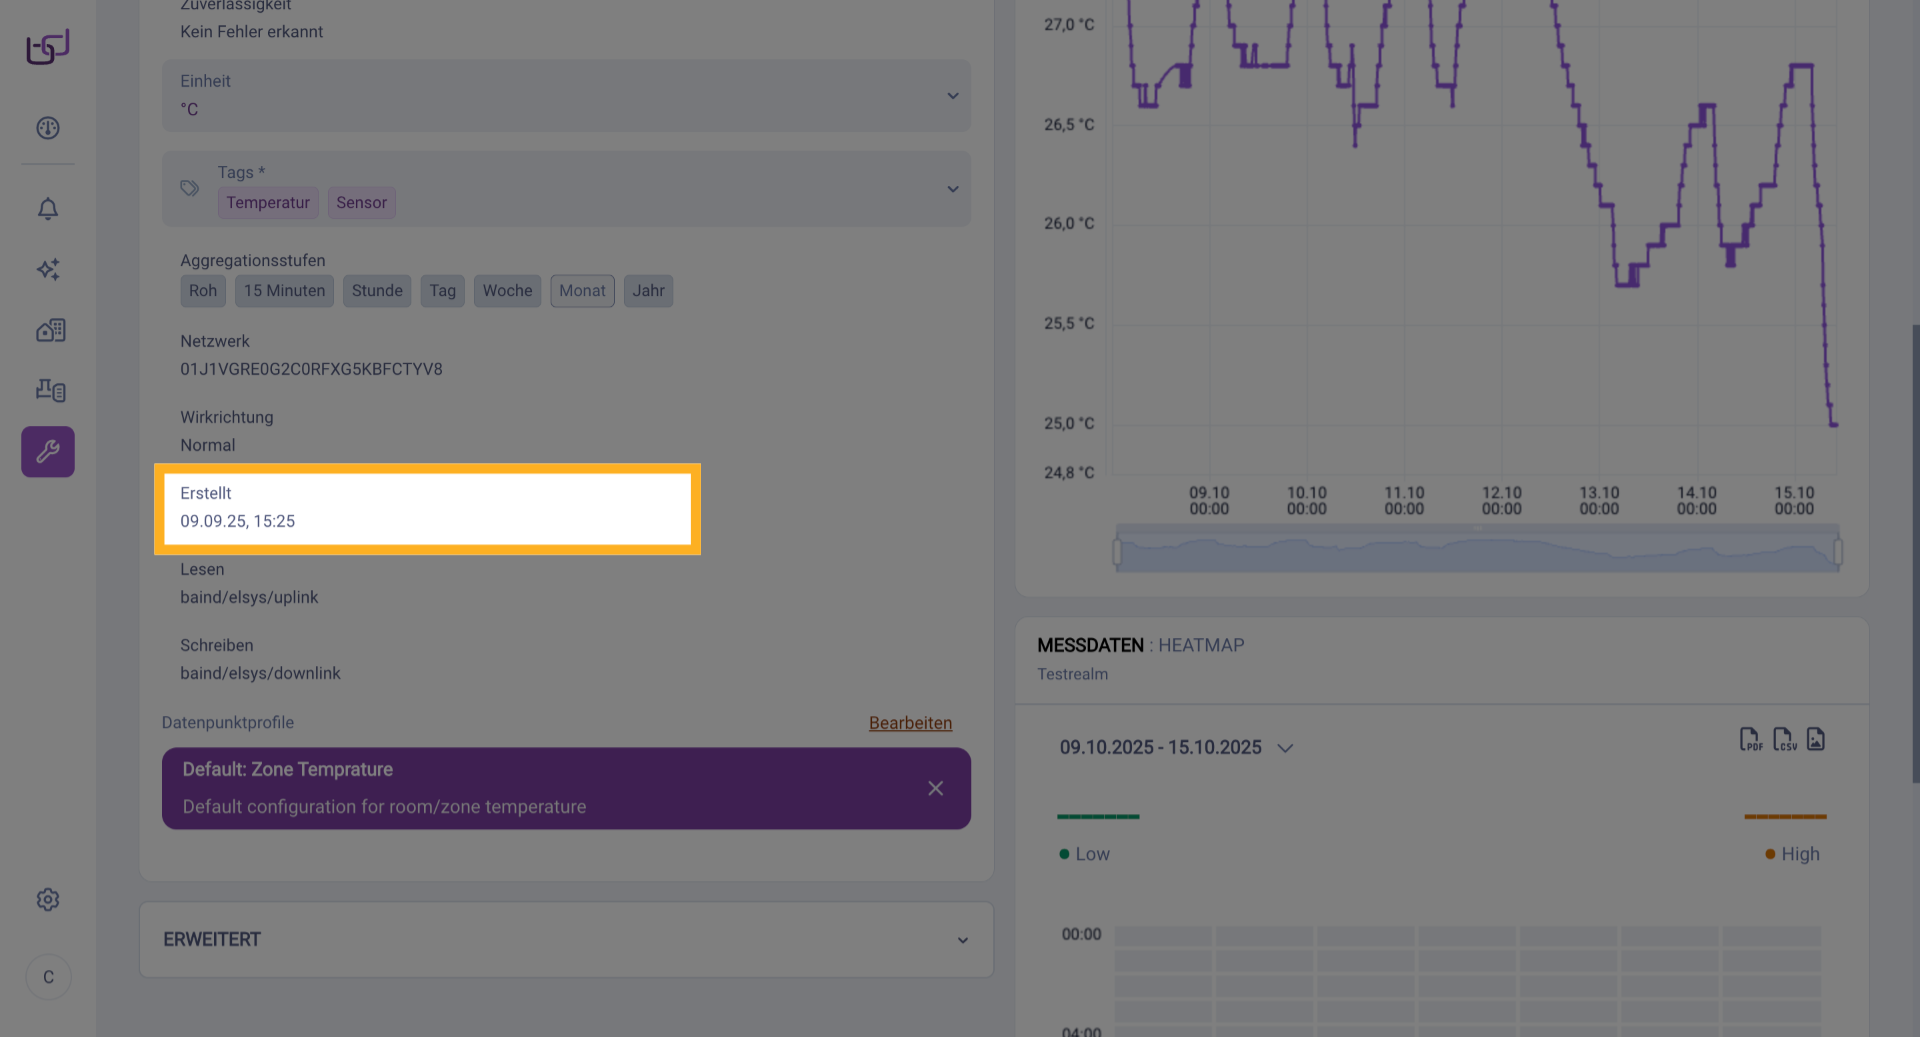This screenshot has width=1920, height=1037.
Task: Toggle the Monat aggregation level
Action: click(582, 291)
